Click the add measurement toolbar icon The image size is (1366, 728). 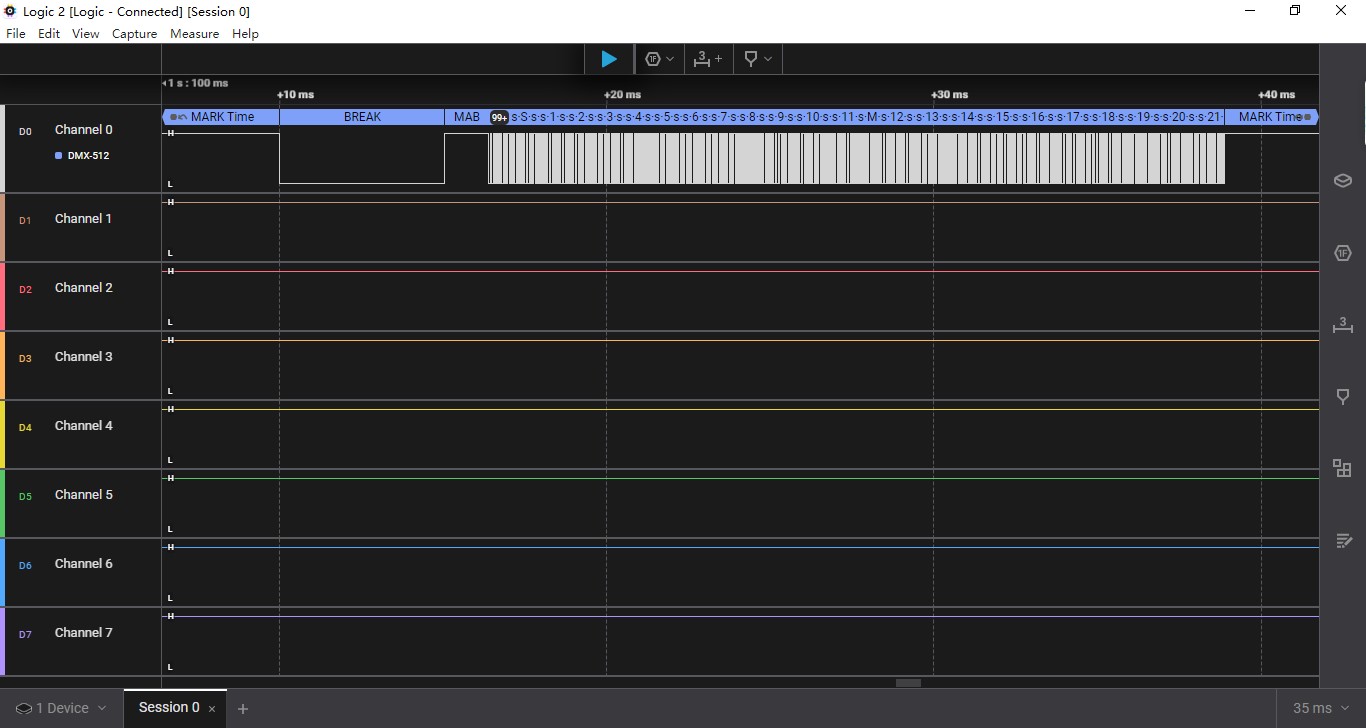click(x=708, y=59)
